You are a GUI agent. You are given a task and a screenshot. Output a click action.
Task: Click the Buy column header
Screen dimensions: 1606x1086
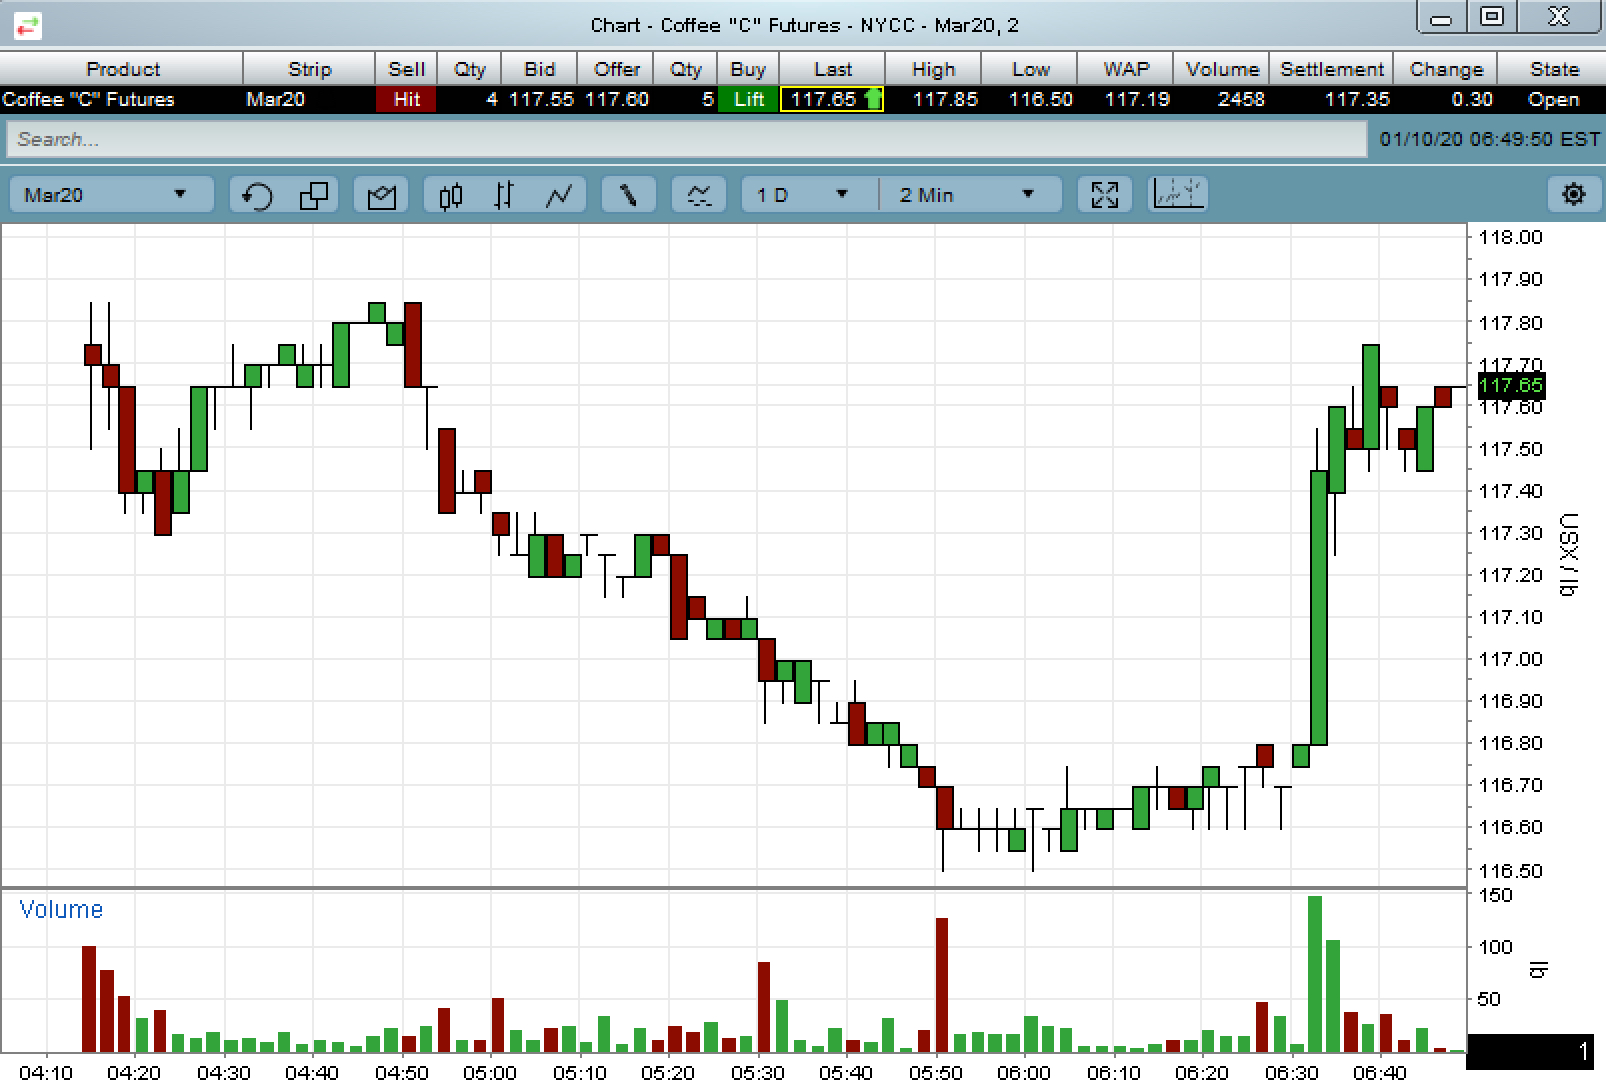pos(747,69)
